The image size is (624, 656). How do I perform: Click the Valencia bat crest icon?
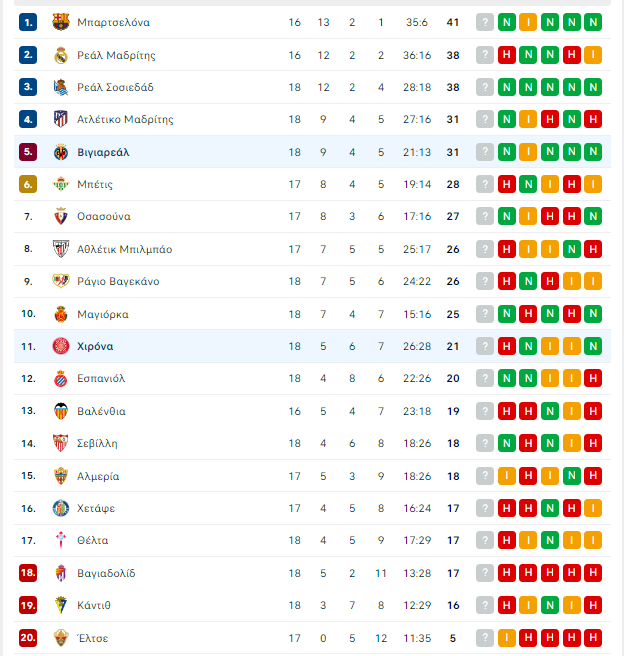tap(61, 411)
